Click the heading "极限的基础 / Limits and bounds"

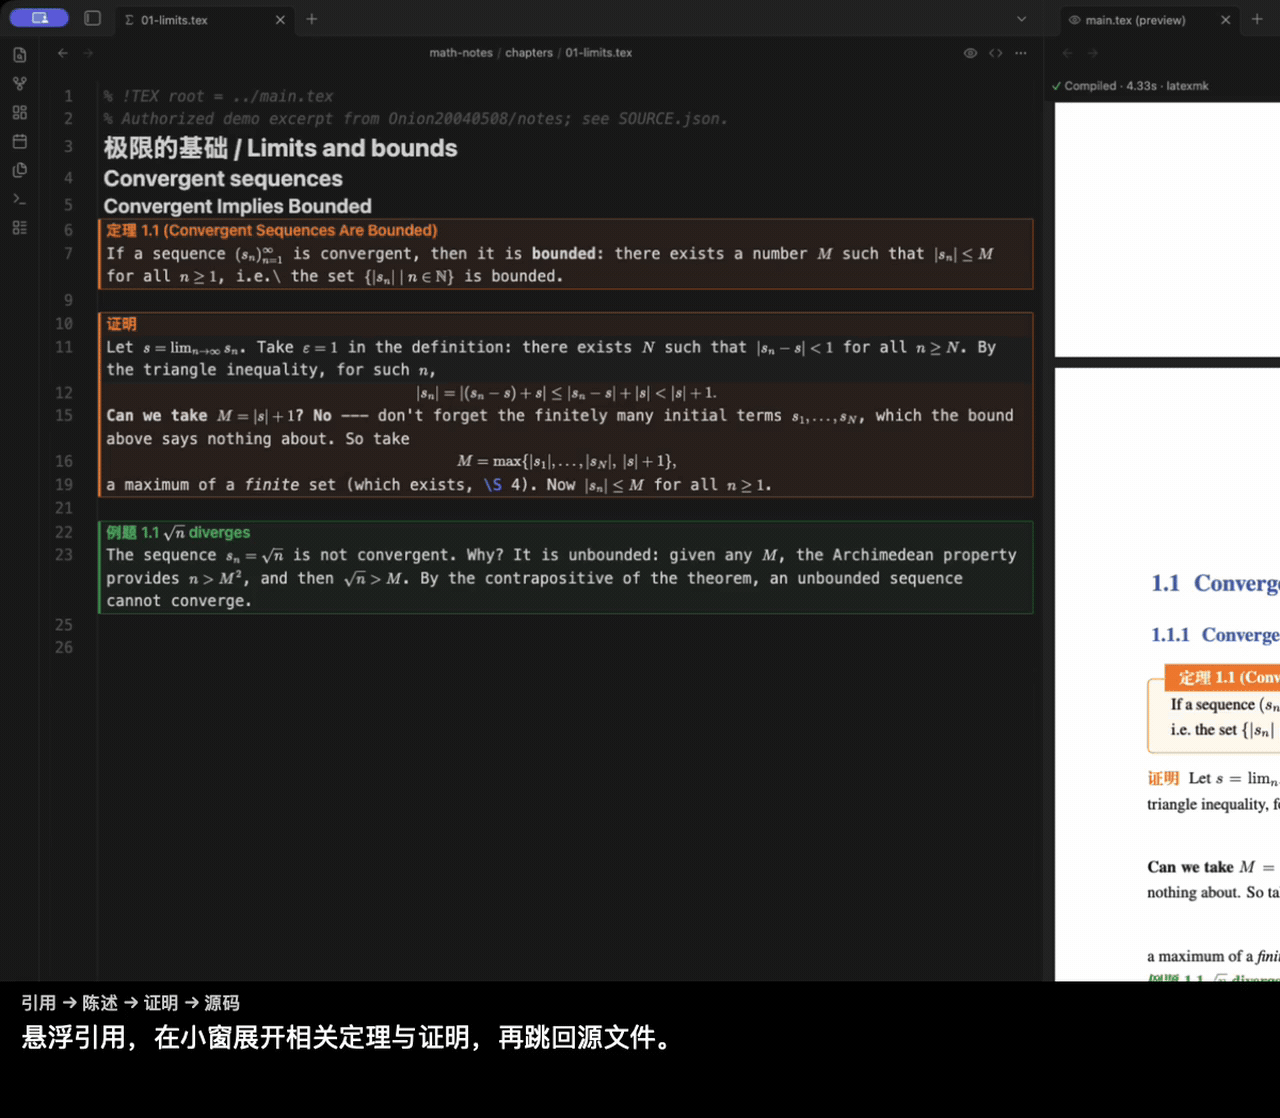(x=280, y=148)
